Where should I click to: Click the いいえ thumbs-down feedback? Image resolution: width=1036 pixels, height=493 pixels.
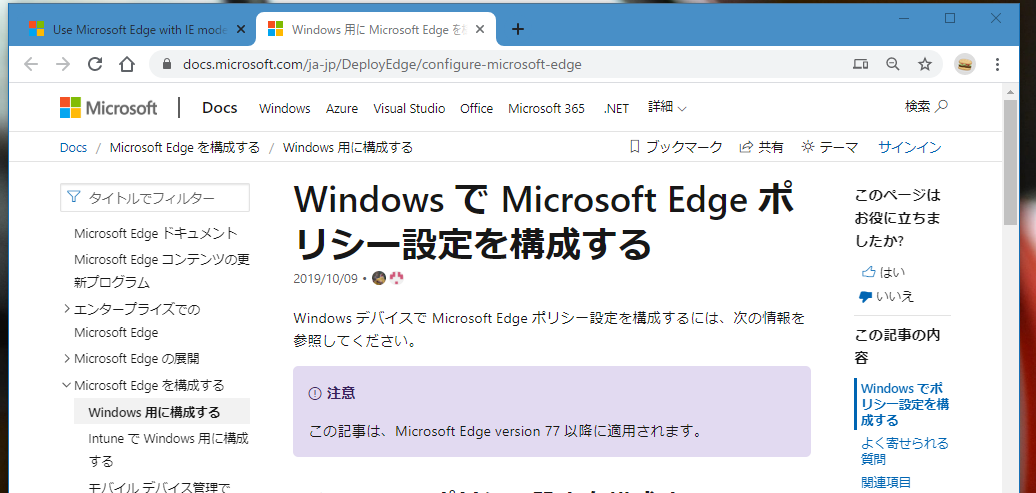tap(886, 296)
